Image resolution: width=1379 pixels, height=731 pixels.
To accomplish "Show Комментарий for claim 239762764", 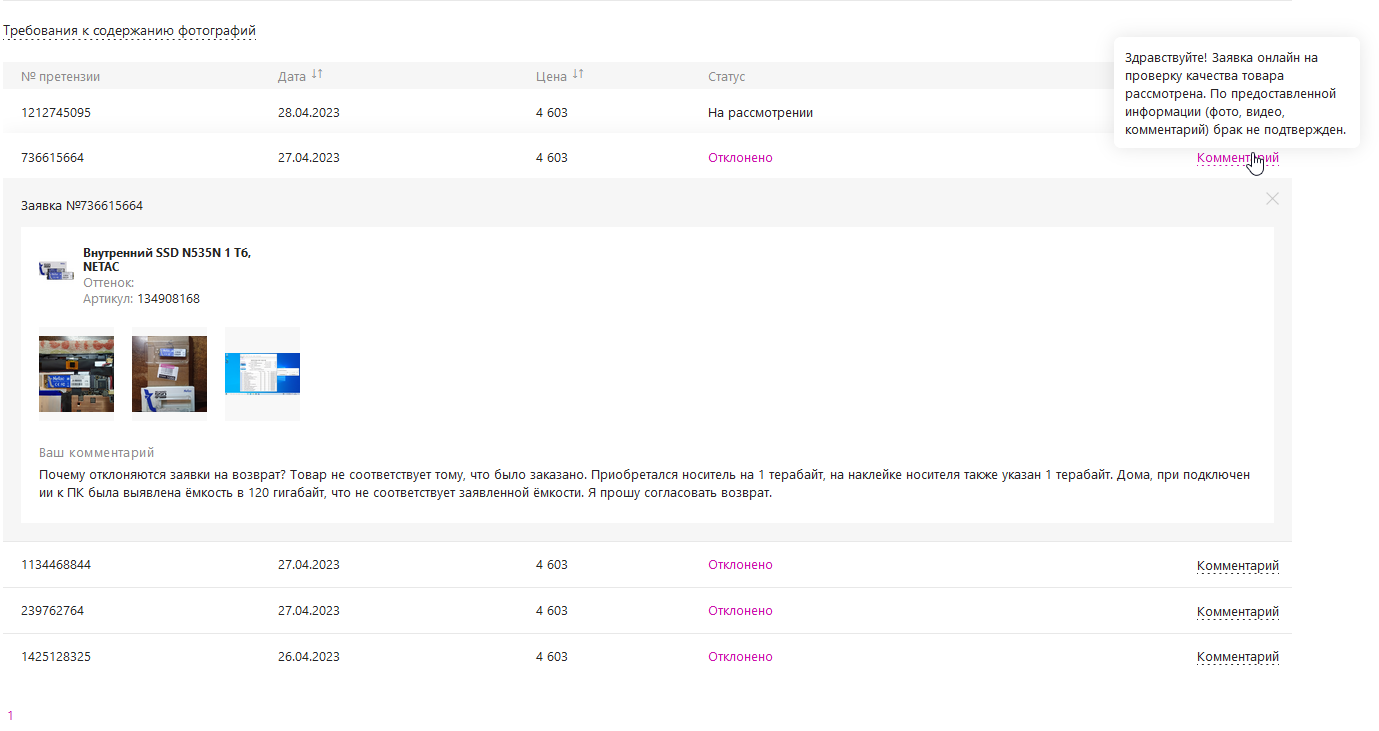I will pyautogui.click(x=1237, y=612).
